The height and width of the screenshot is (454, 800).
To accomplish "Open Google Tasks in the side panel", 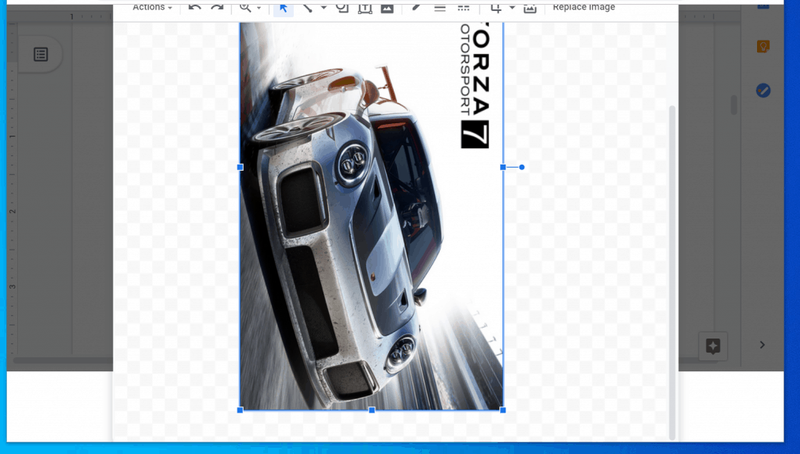I will pyautogui.click(x=763, y=91).
